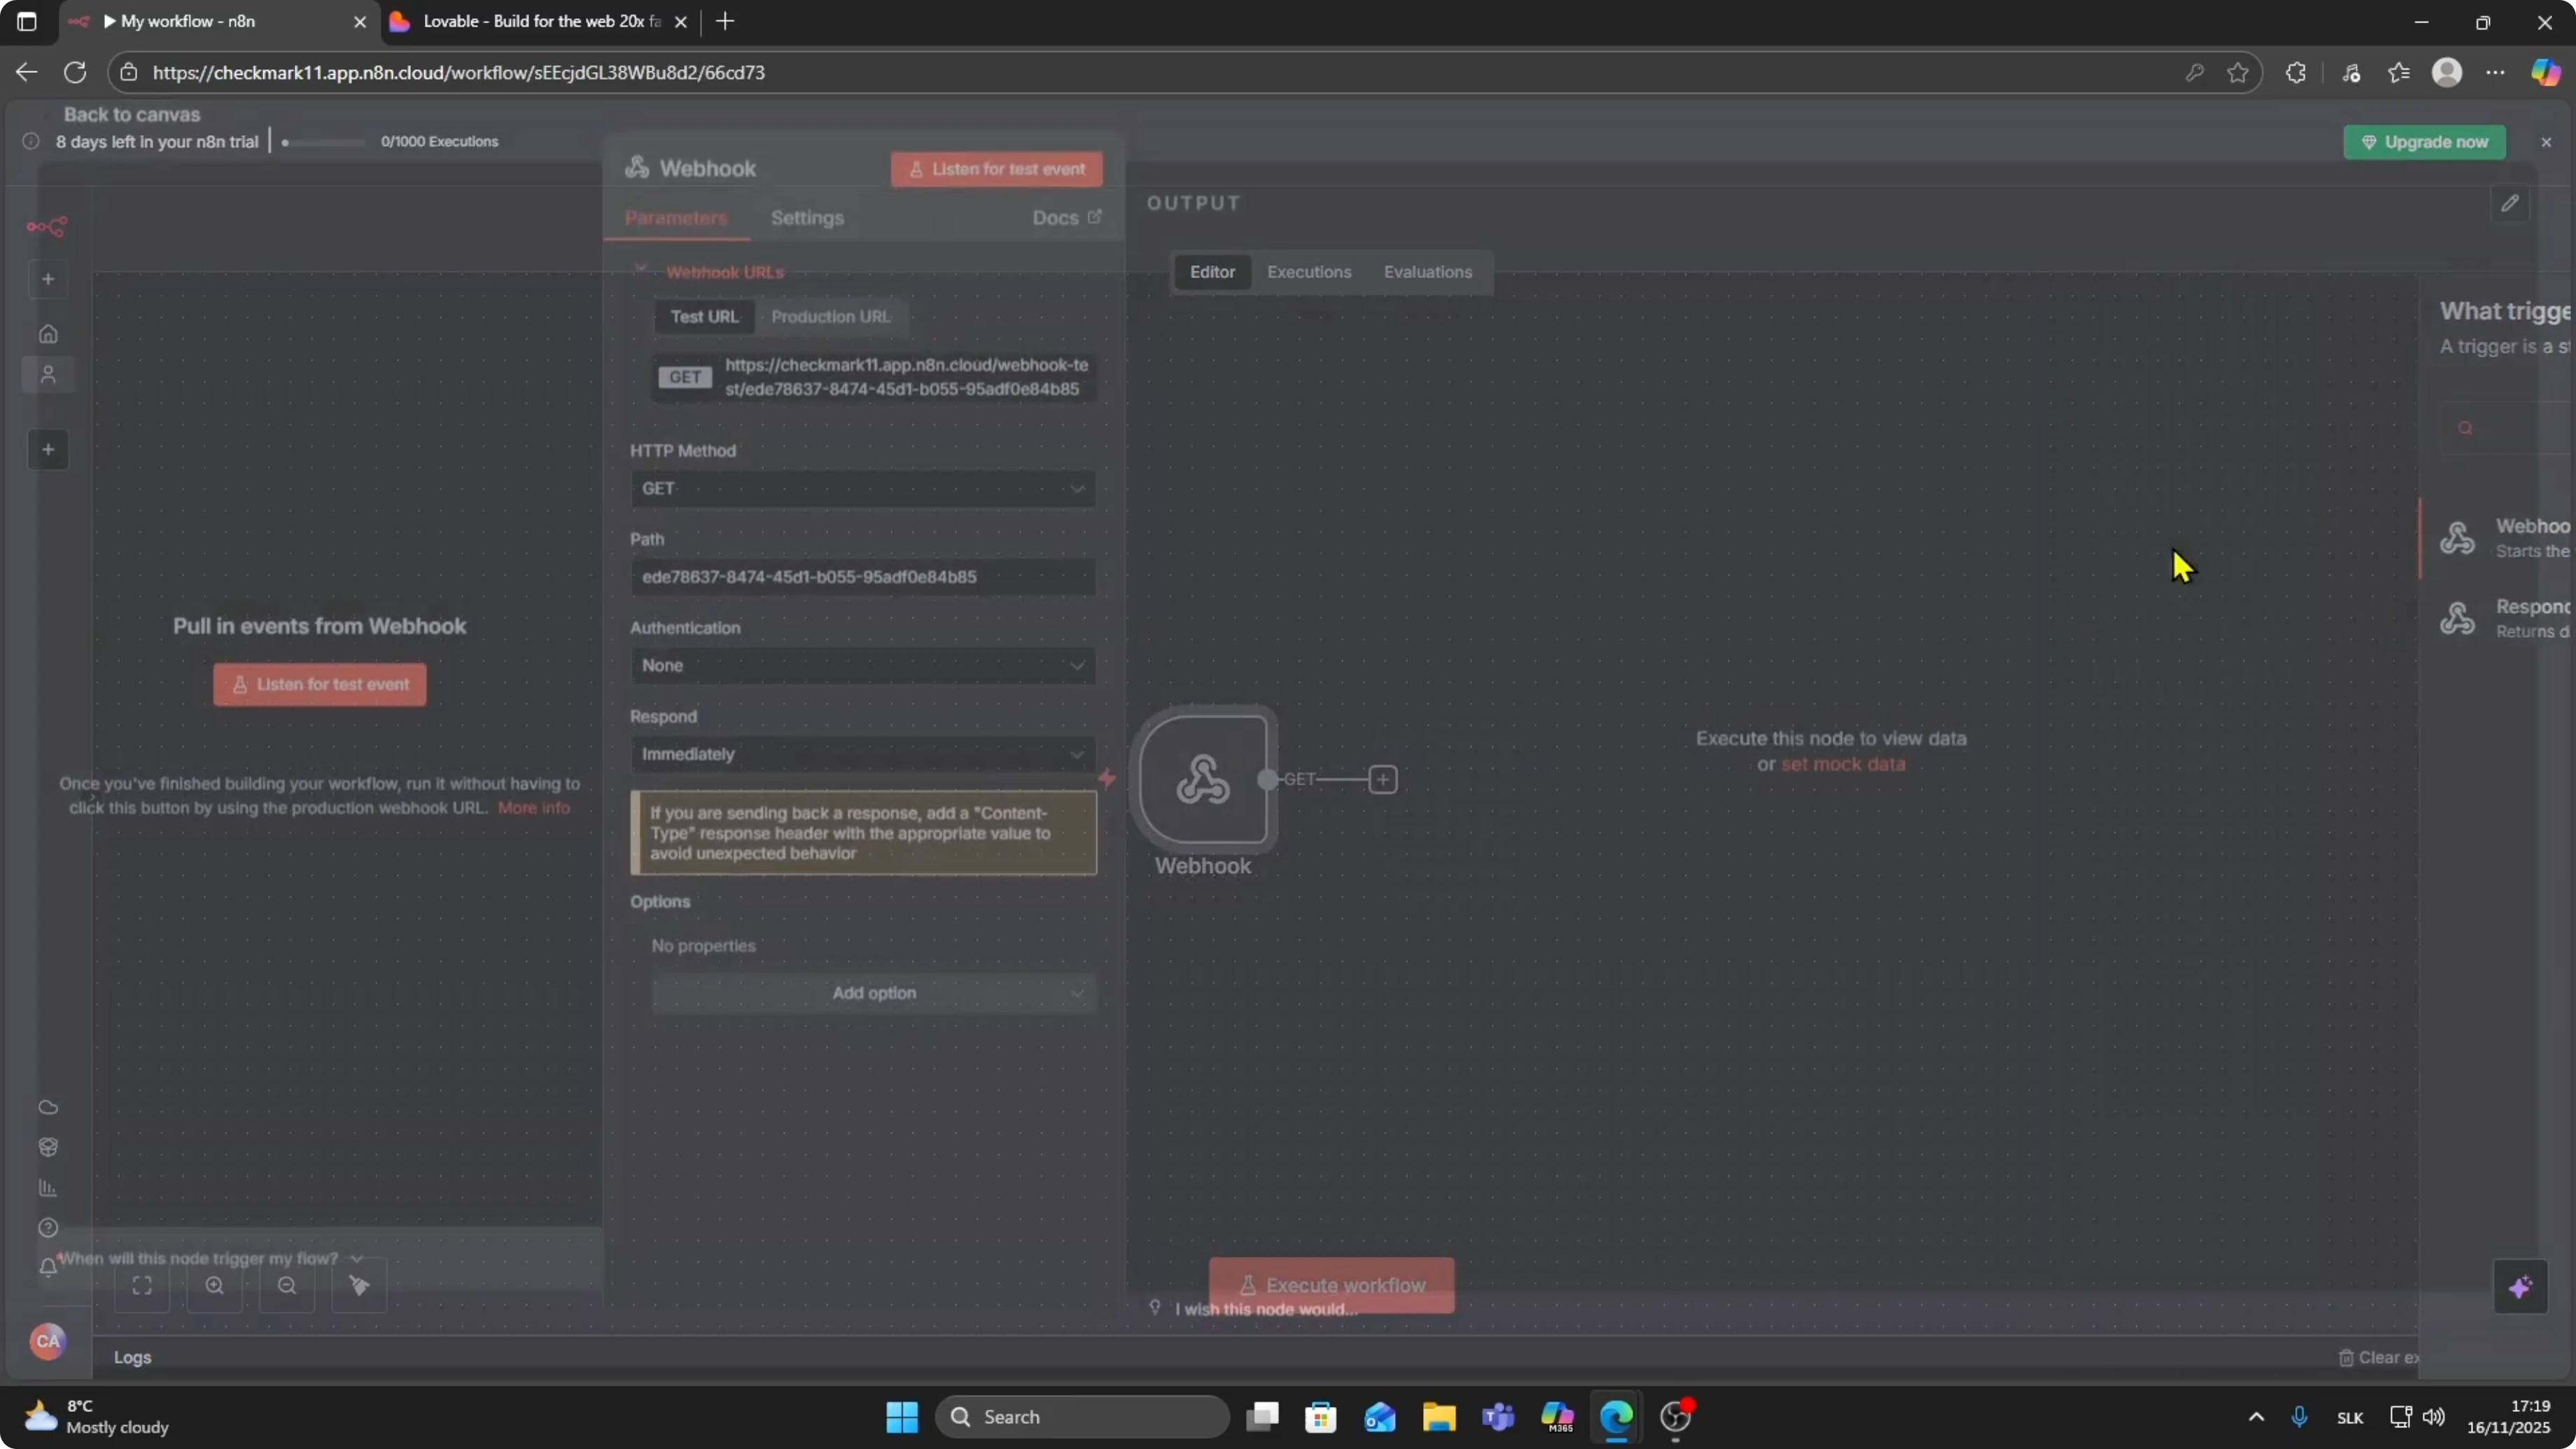
Task: Open the templates box icon in sidebar
Action: [x=48, y=1147]
